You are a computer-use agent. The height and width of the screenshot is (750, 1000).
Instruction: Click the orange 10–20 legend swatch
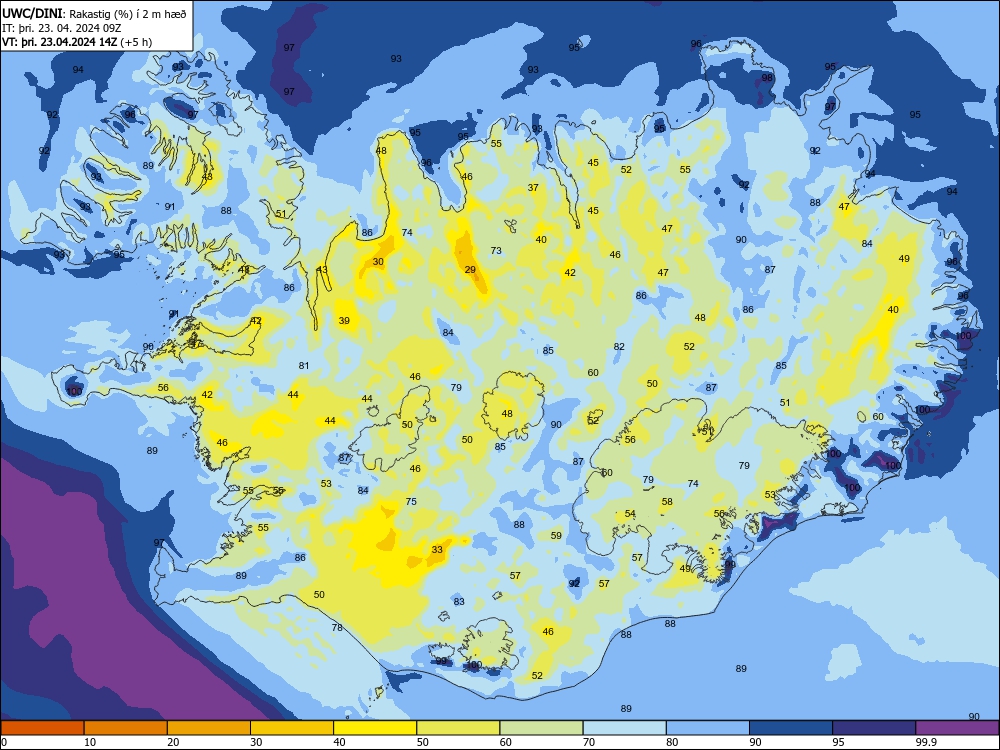[x=126, y=728]
